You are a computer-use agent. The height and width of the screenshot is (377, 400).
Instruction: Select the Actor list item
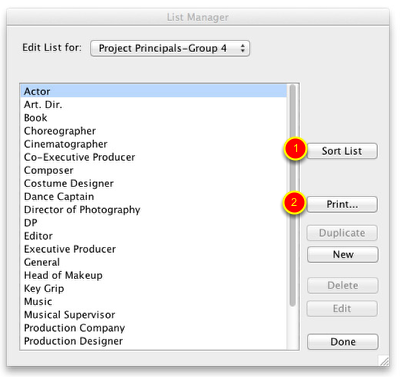point(154,91)
